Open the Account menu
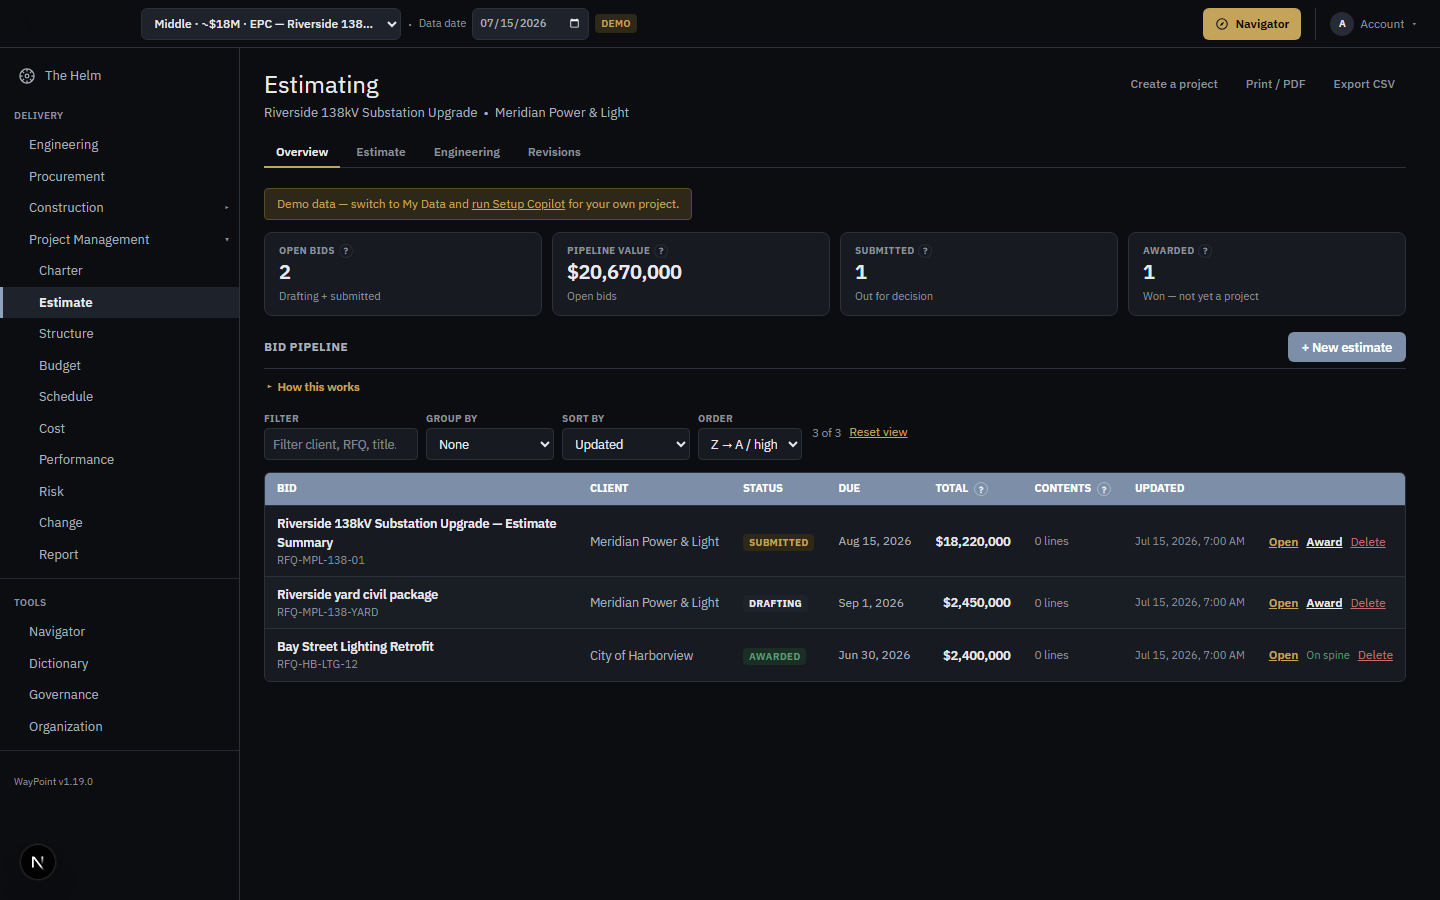Viewport: 1440px width, 900px height. pos(1375,24)
